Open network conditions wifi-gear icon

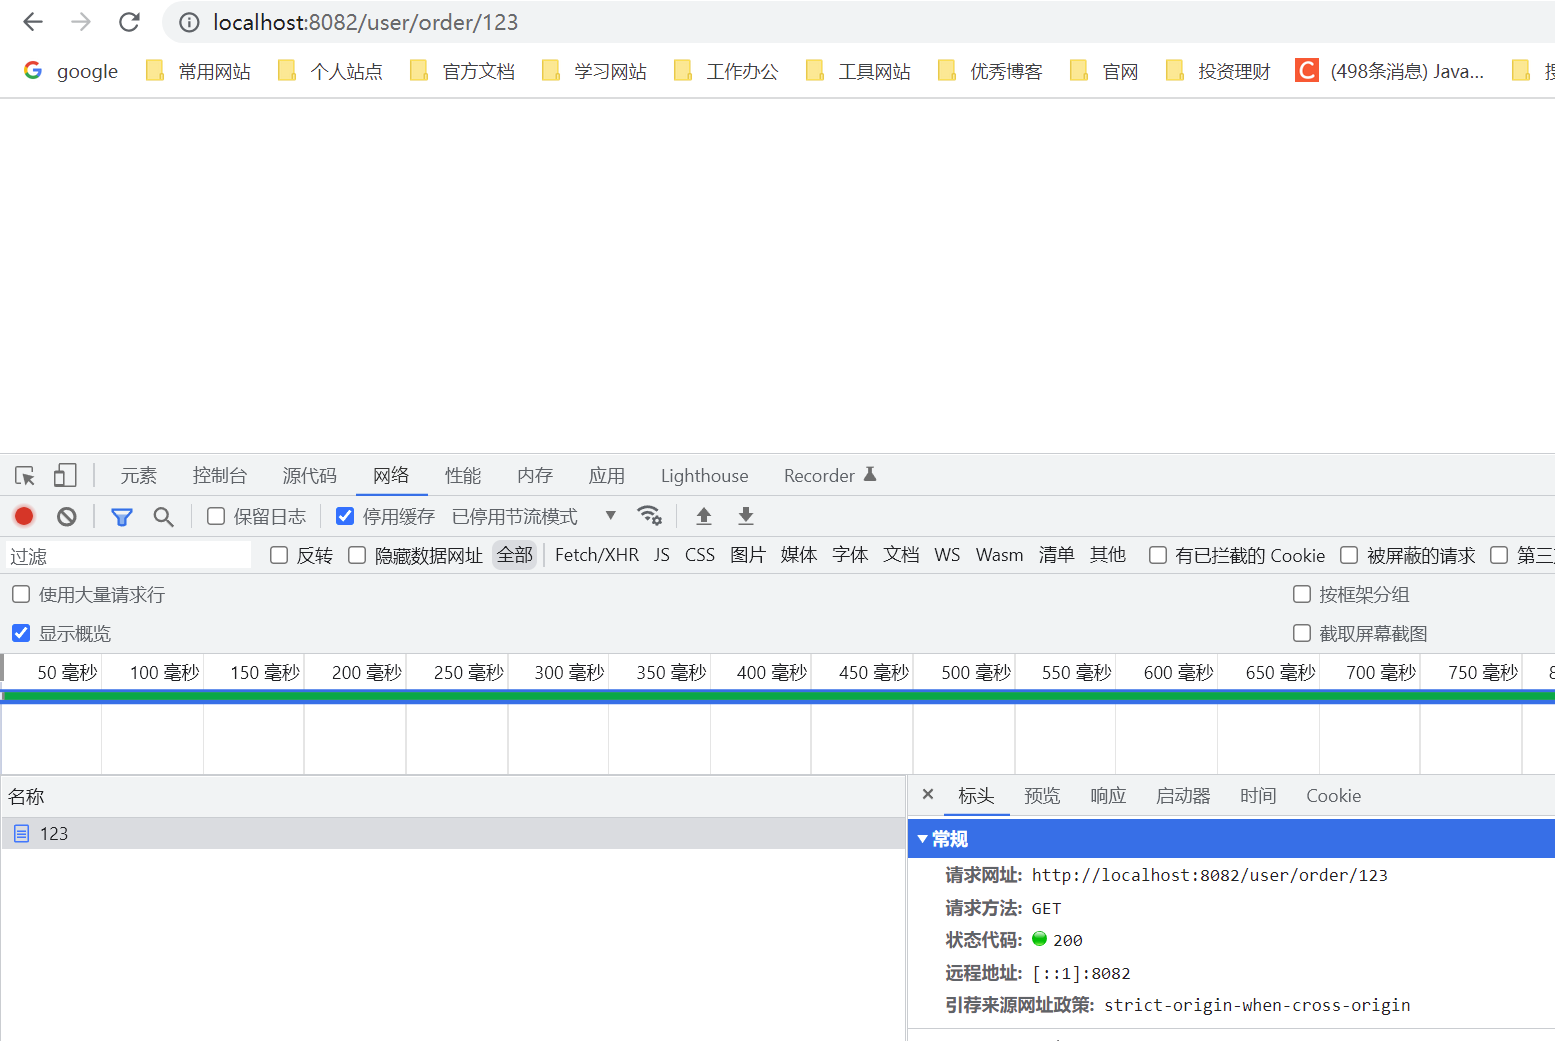click(650, 516)
